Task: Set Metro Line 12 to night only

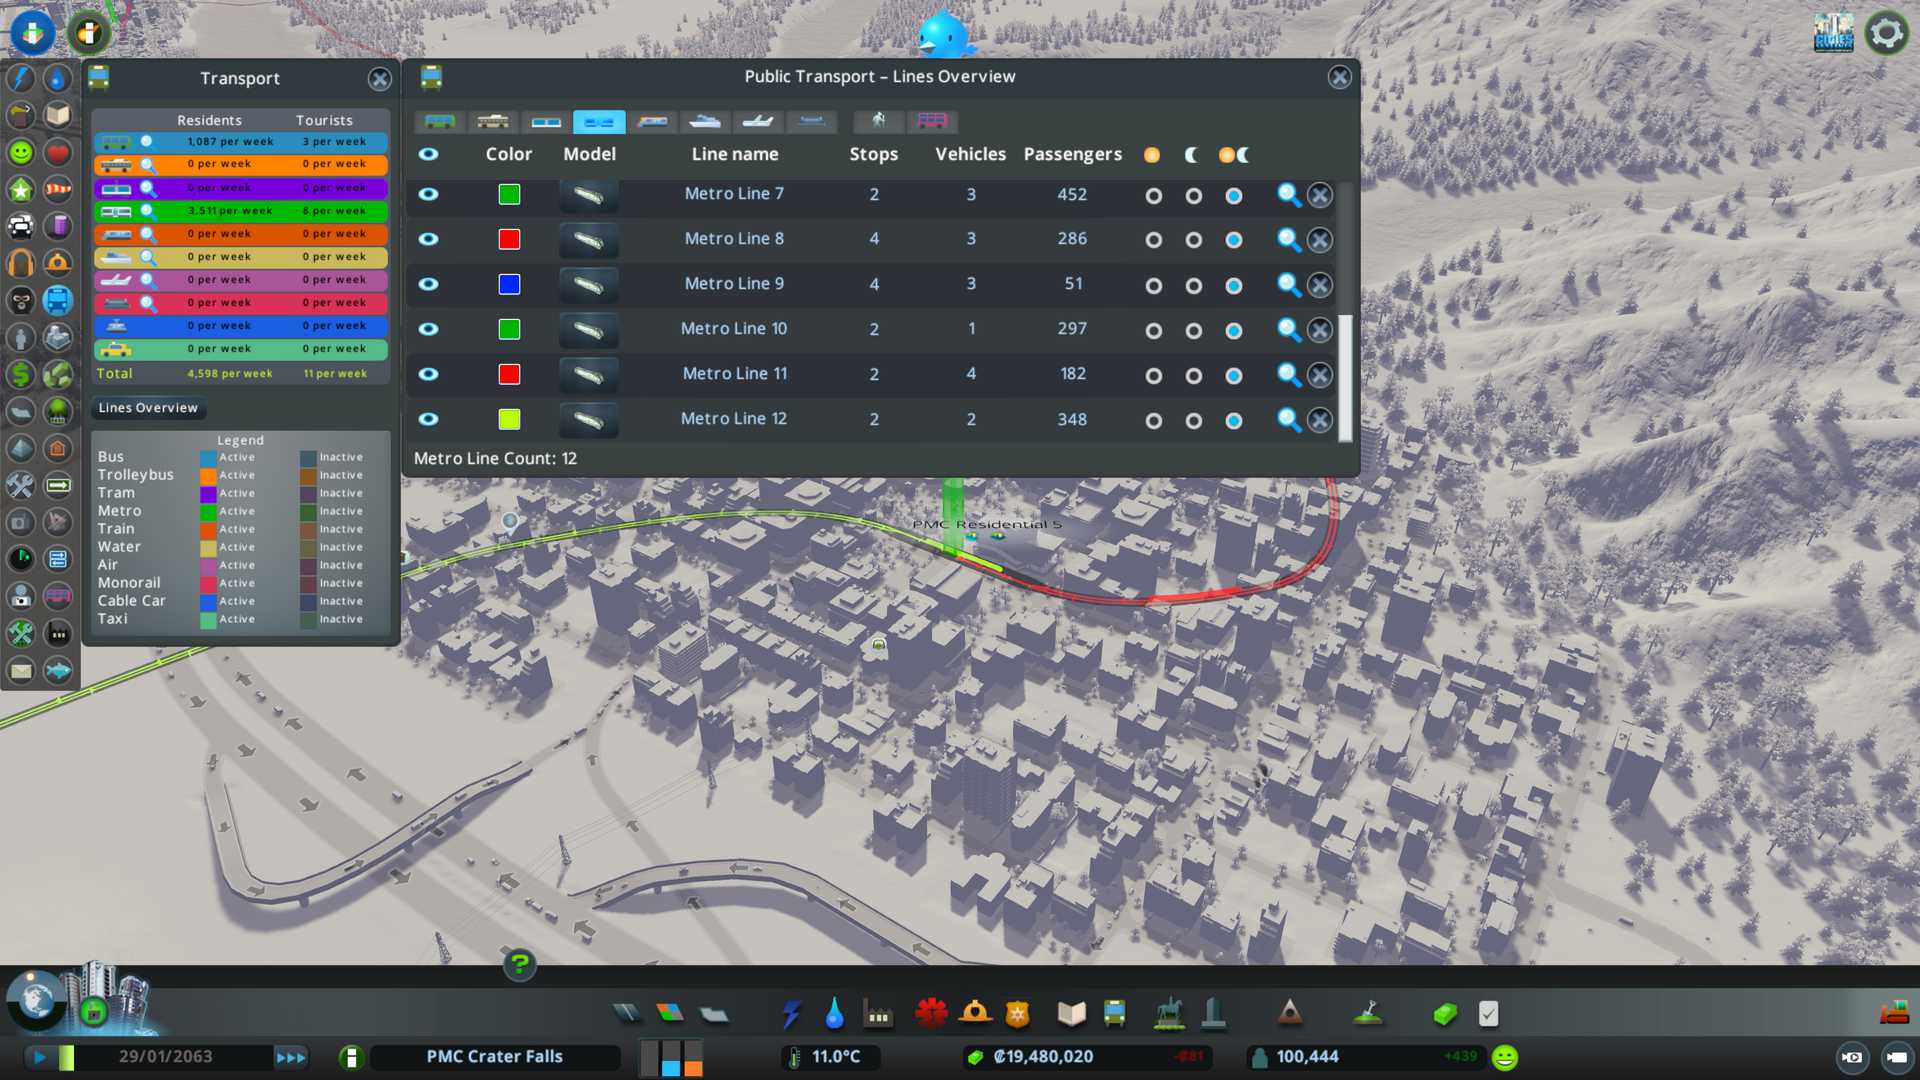Action: pyautogui.click(x=1193, y=421)
